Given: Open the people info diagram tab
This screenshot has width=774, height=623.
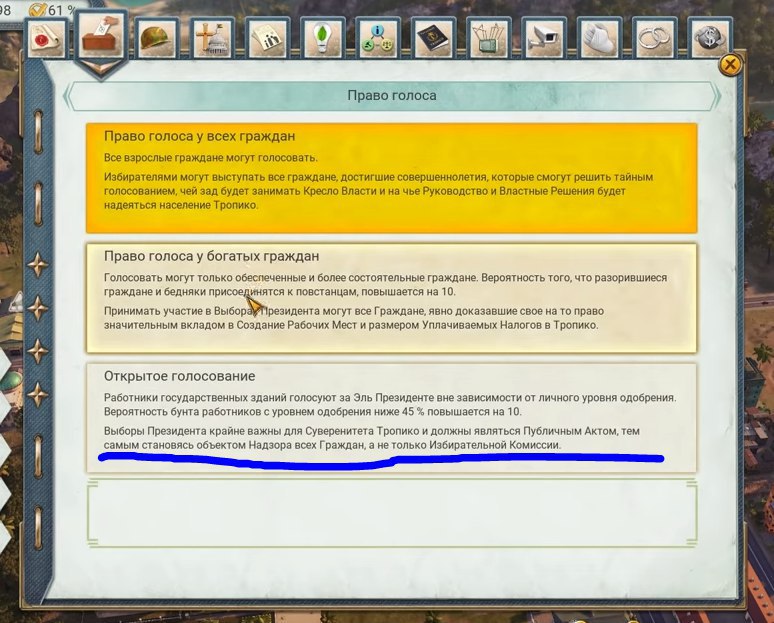Looking at the screenshot, I should [377, 39].
